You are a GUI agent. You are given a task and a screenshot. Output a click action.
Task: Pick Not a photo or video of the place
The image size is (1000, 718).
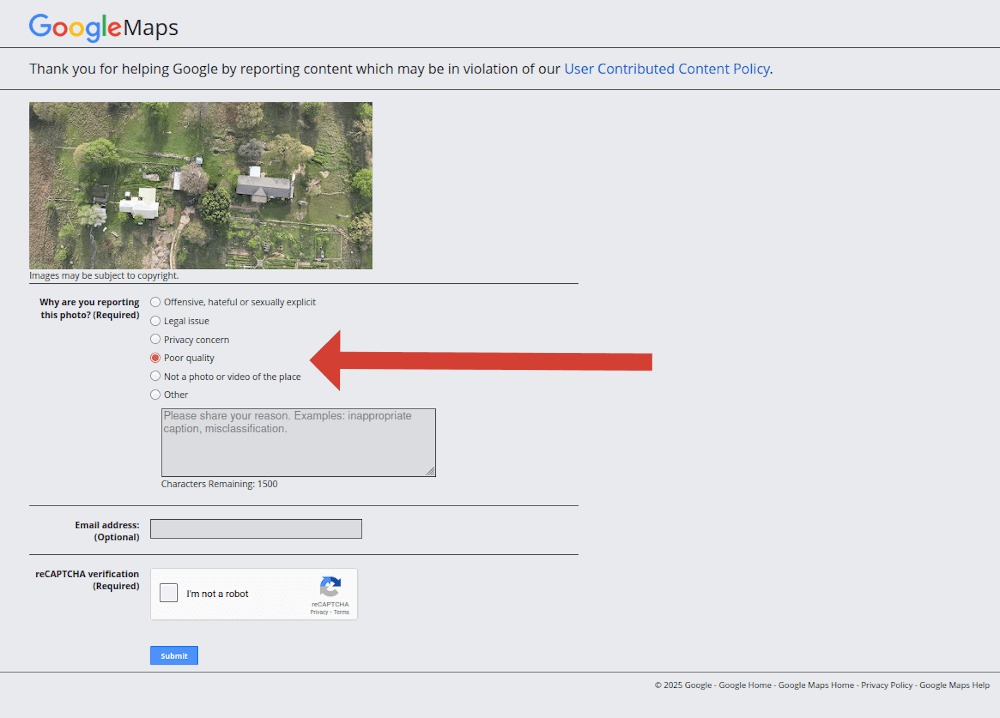(x=155, y=375)
